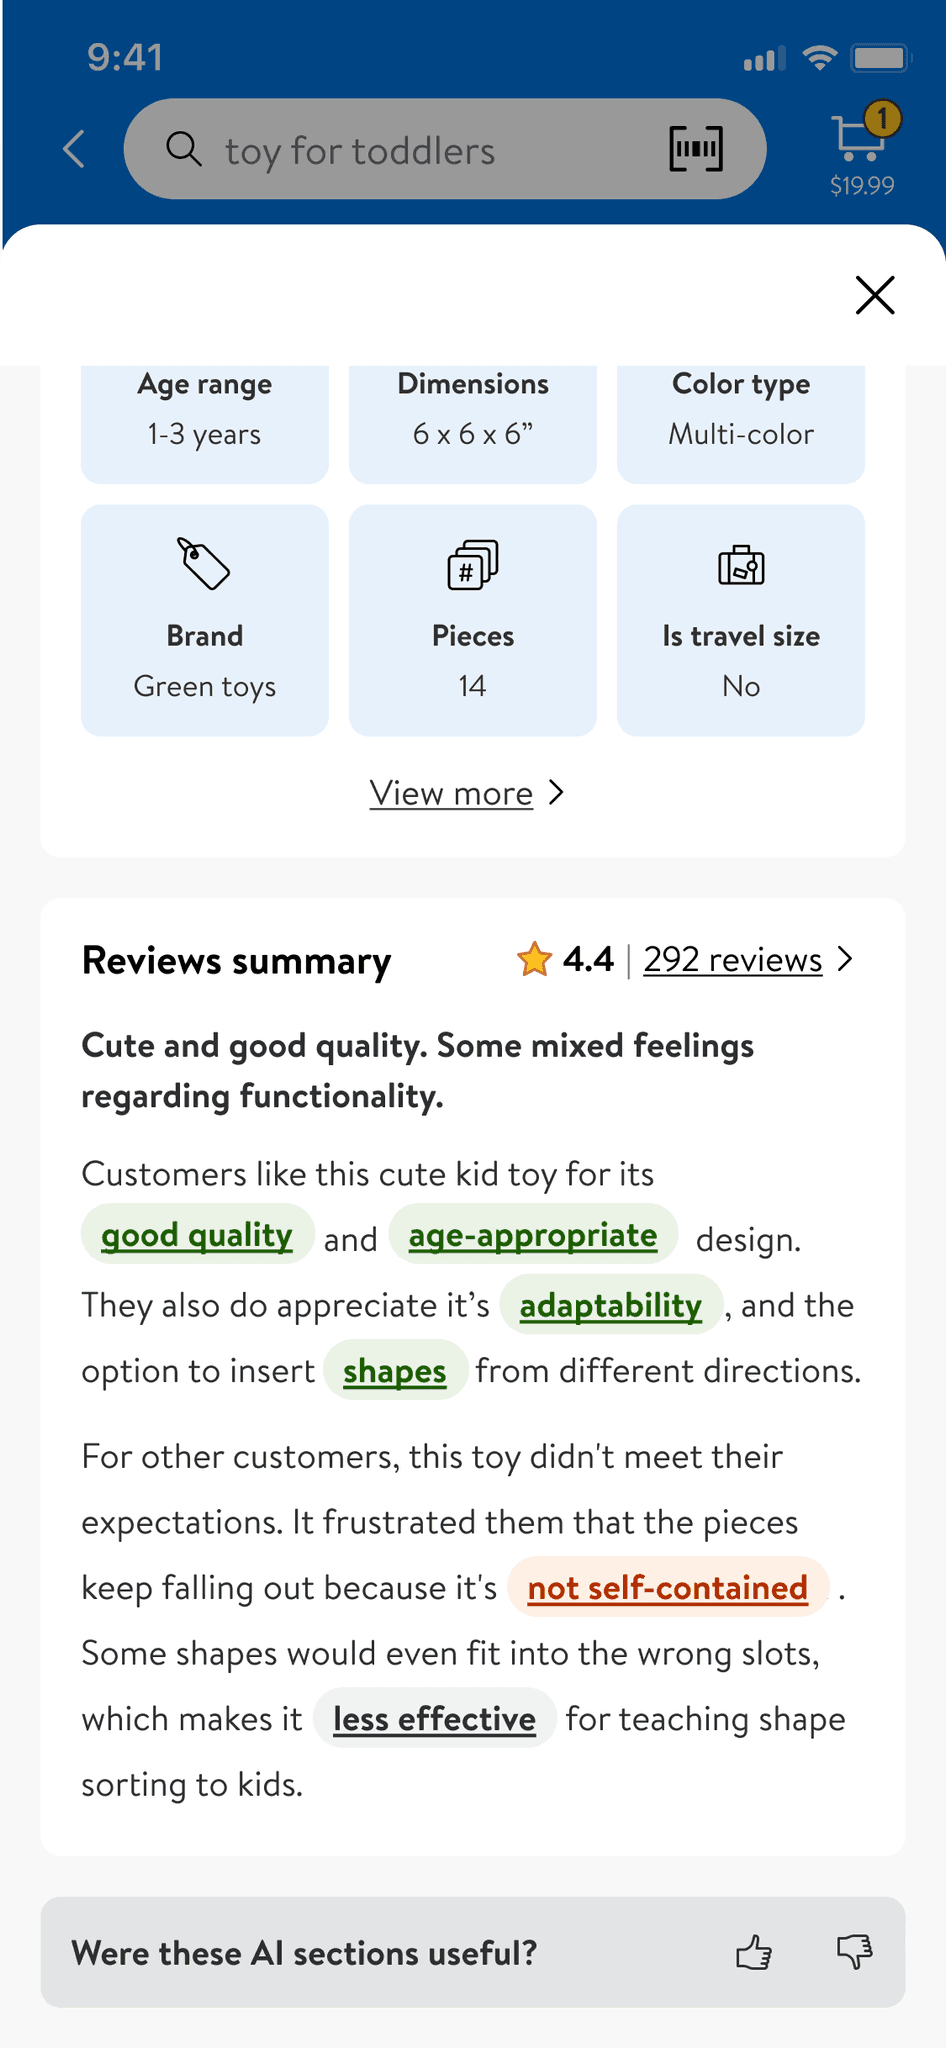Tap the Pieces count icon
This screenshot has width=946, height=2048.
[x=472, y=565]
